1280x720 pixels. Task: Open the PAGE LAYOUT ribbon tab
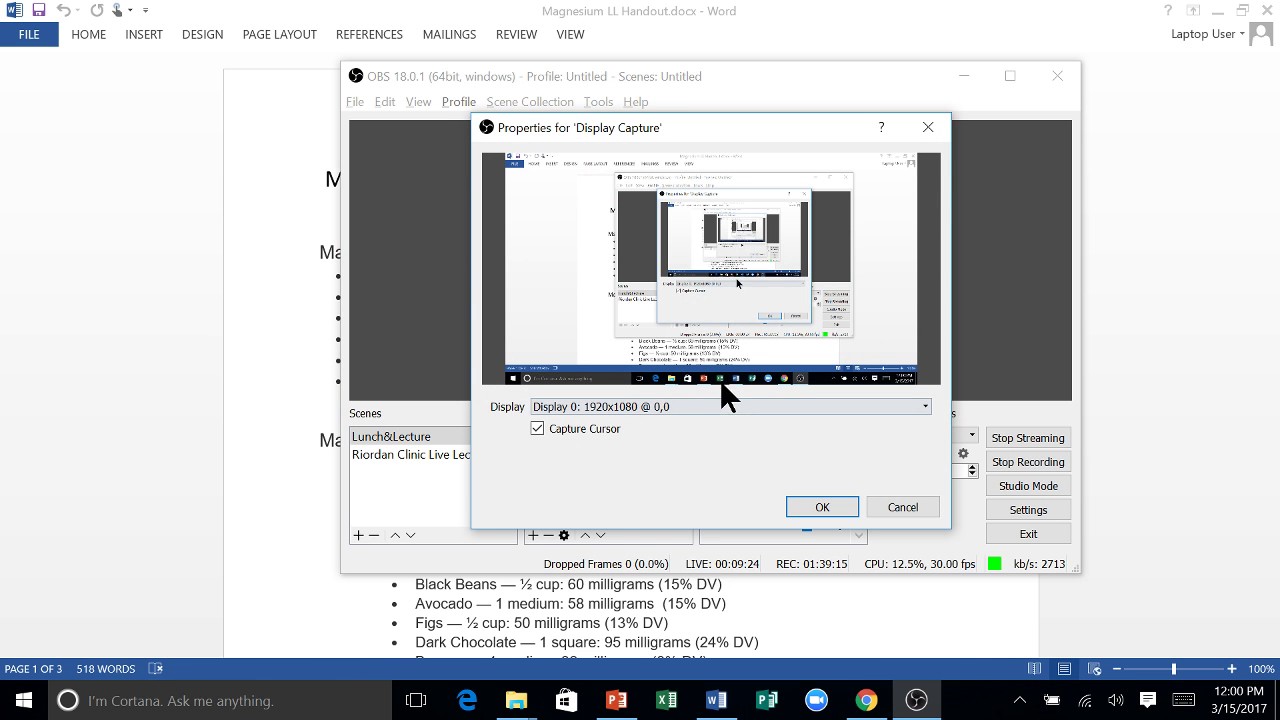(279, 34)
